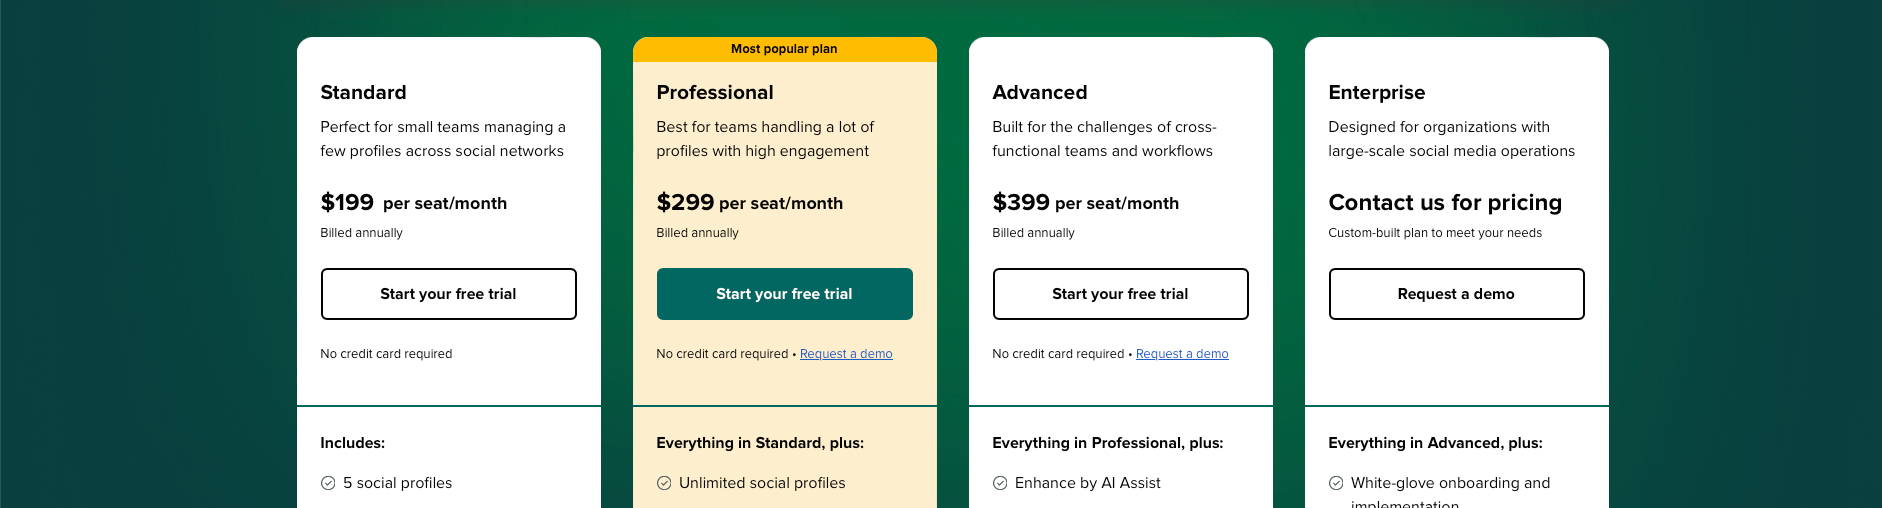Click checkmark icon beside Unlimited social profiles
The image size is (1882, 508).
tap(664, 483)
